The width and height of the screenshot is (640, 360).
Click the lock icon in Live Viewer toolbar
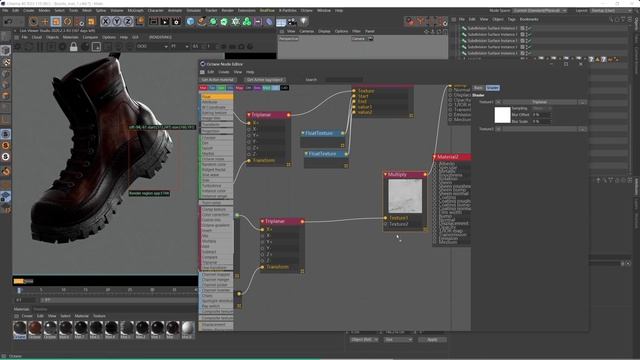click(73, 47)
